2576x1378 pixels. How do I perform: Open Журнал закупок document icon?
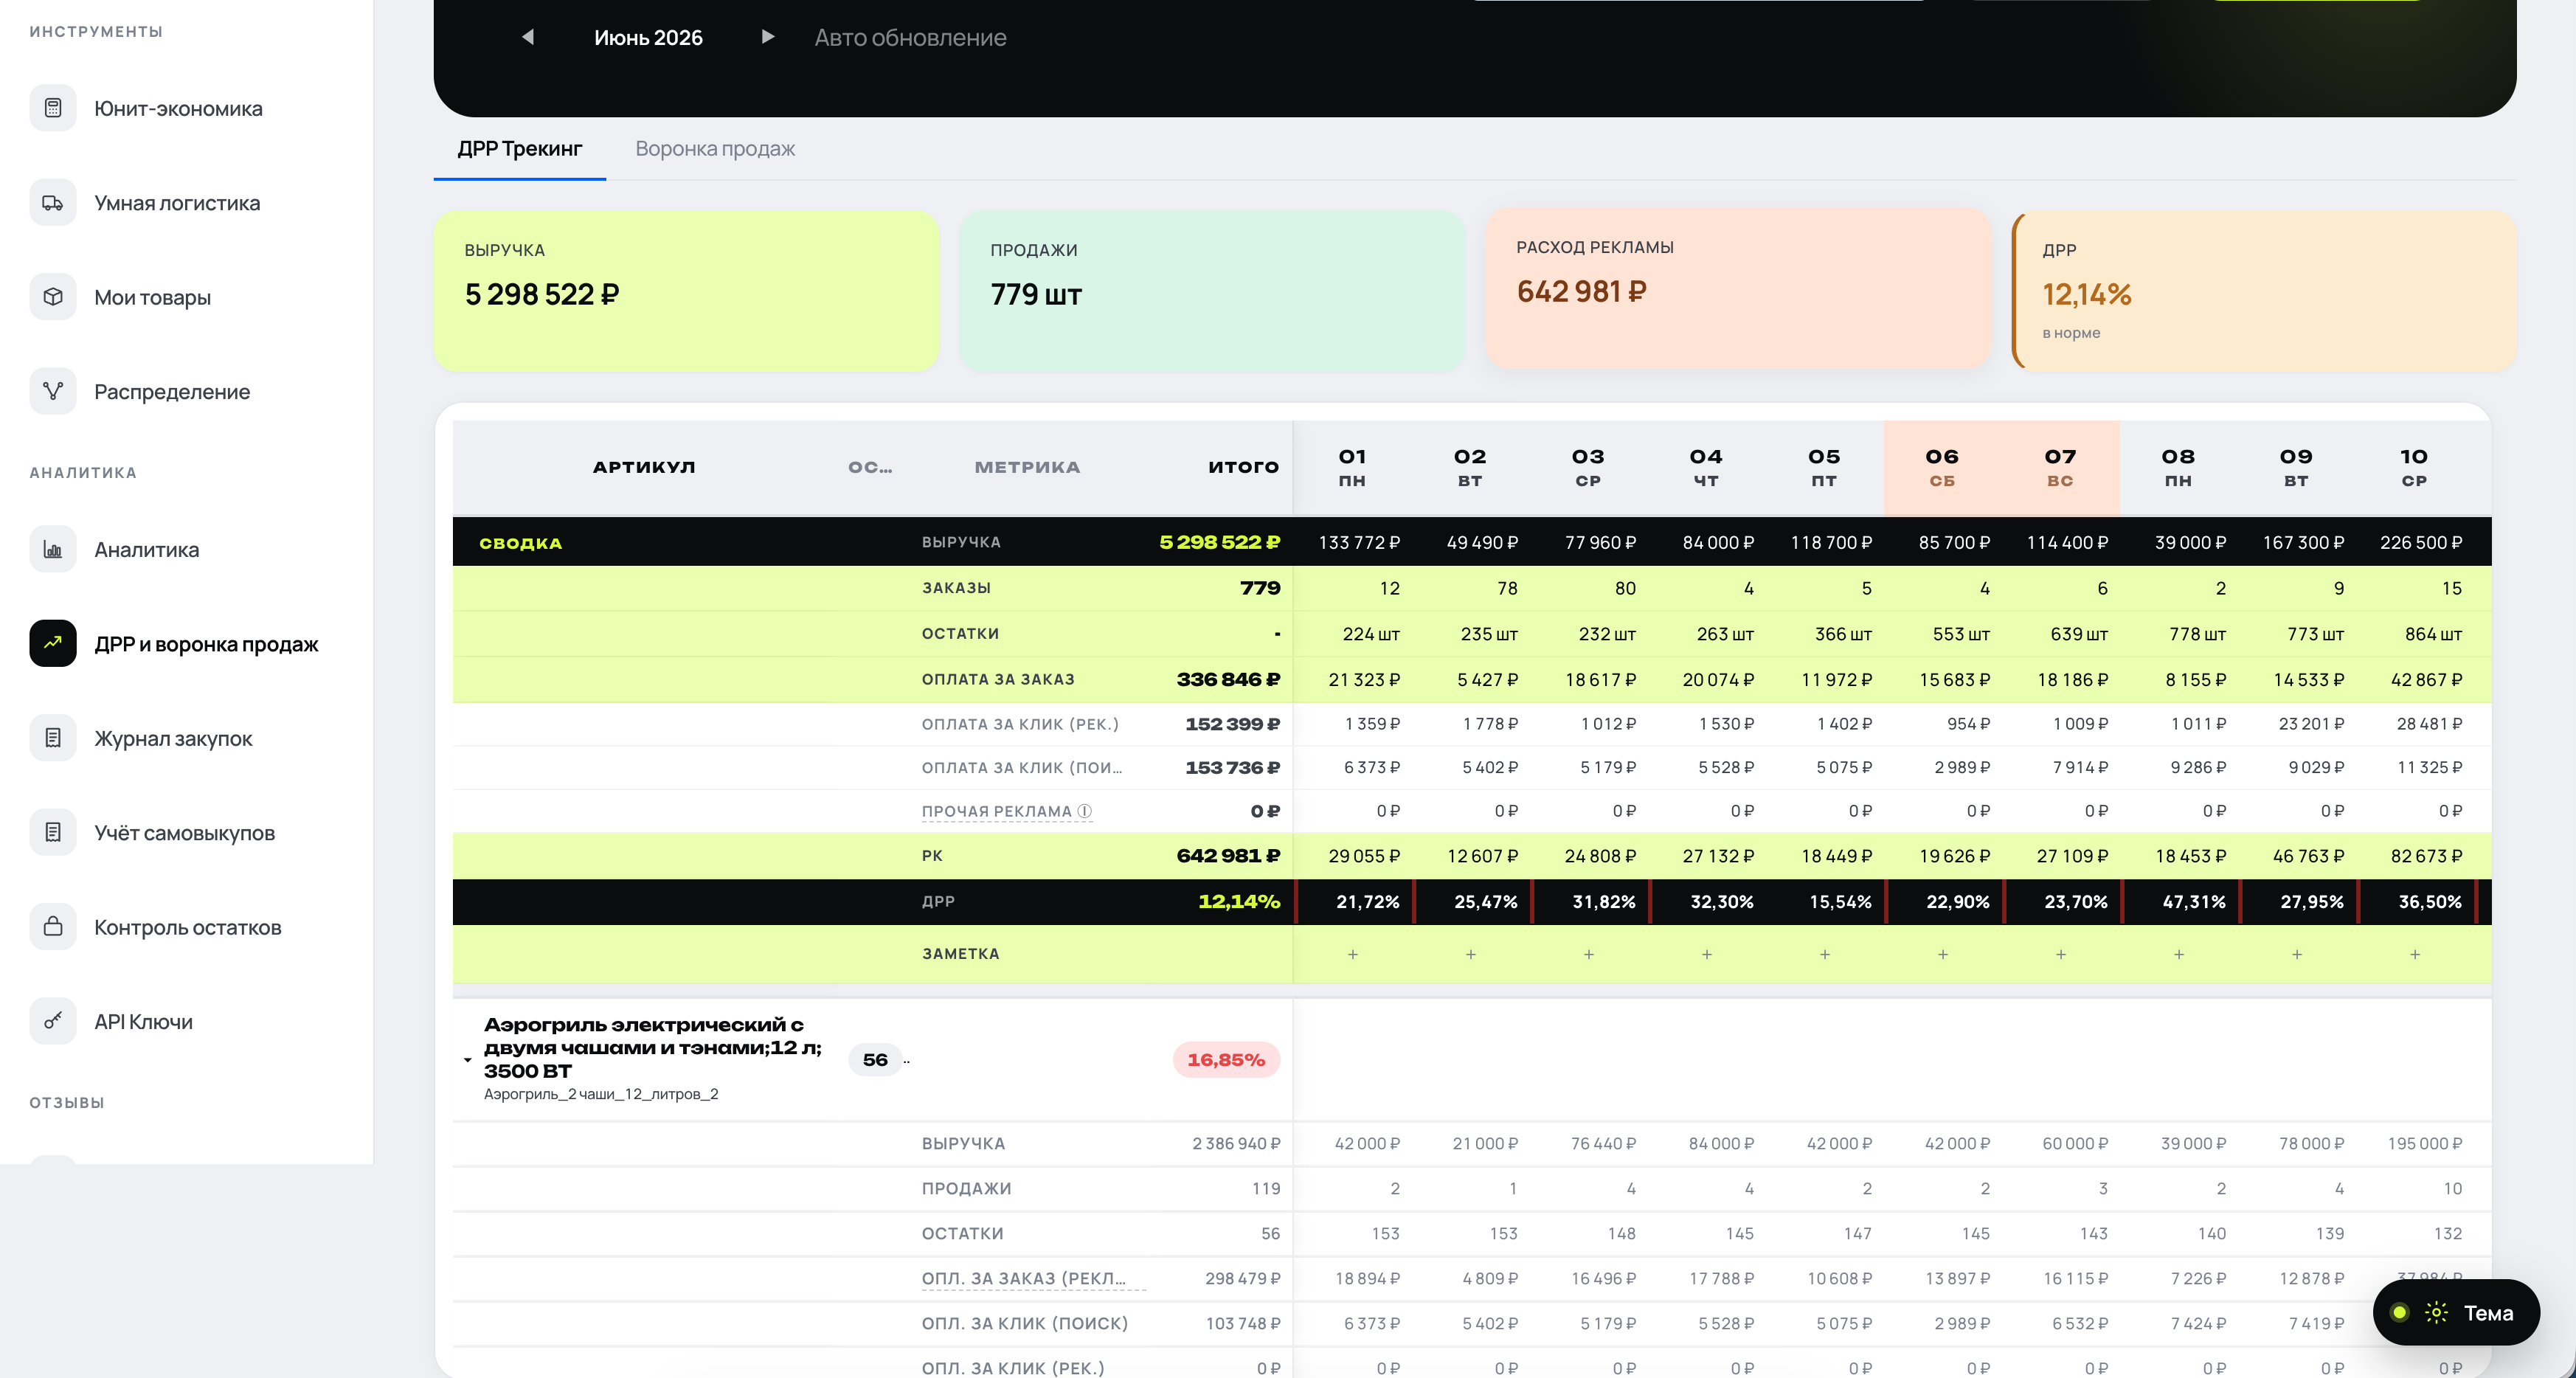click(53, 738)
